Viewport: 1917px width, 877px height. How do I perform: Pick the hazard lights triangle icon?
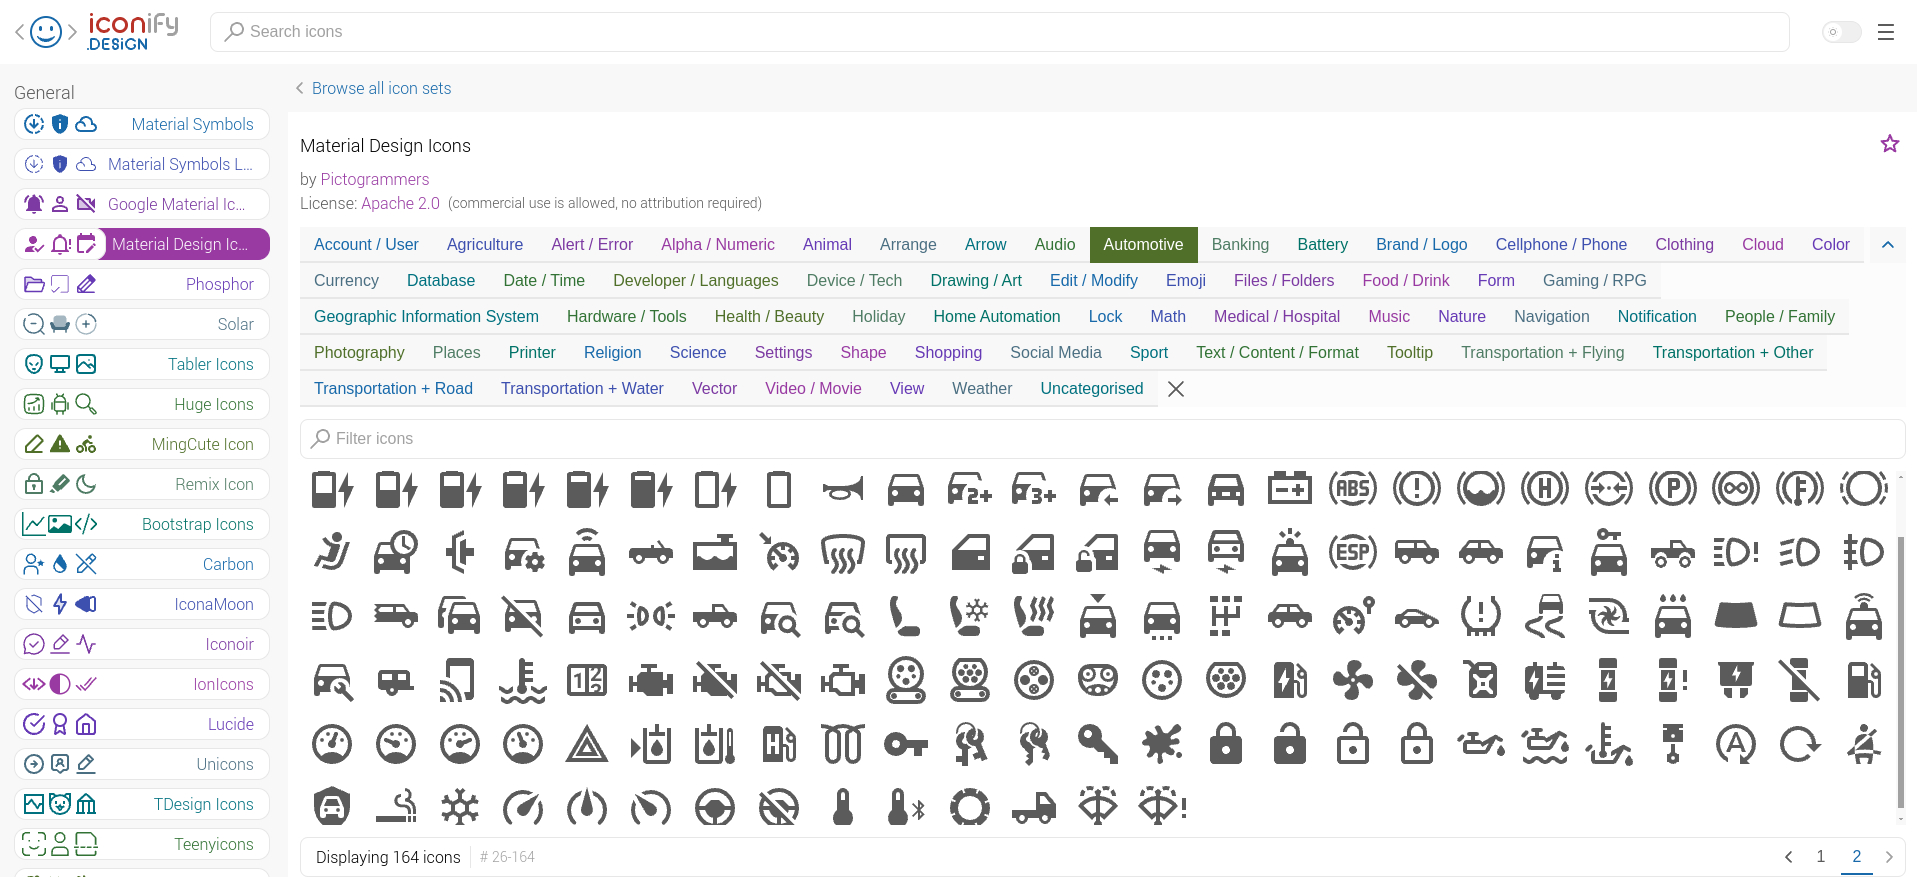pos(587,745)
